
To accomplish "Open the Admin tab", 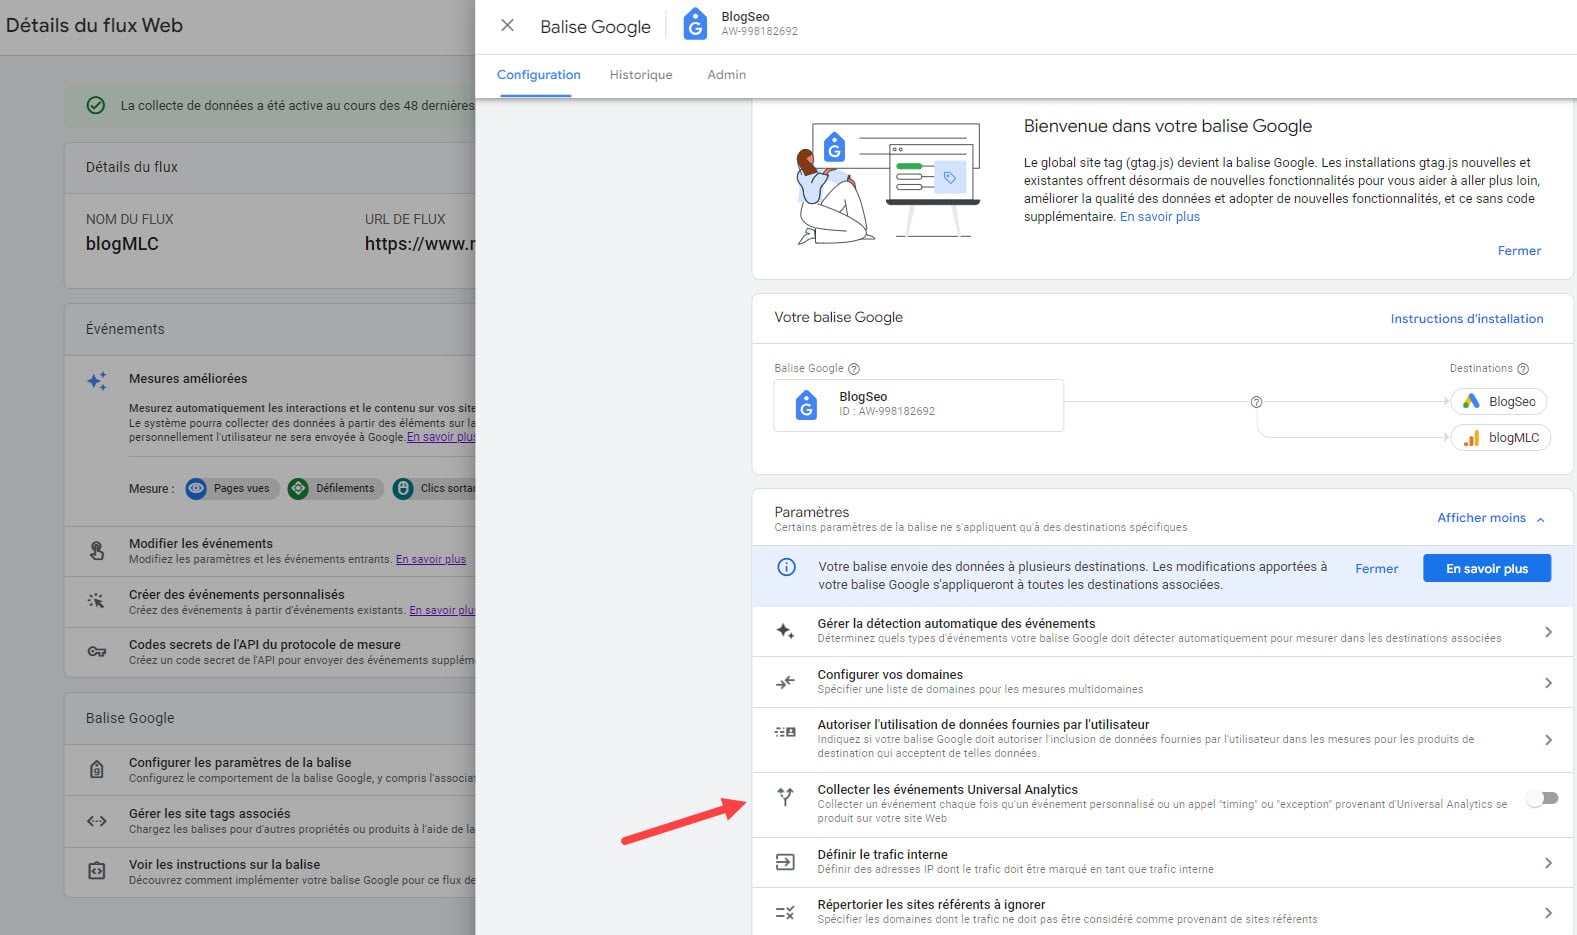I will [x=726, y=75].
